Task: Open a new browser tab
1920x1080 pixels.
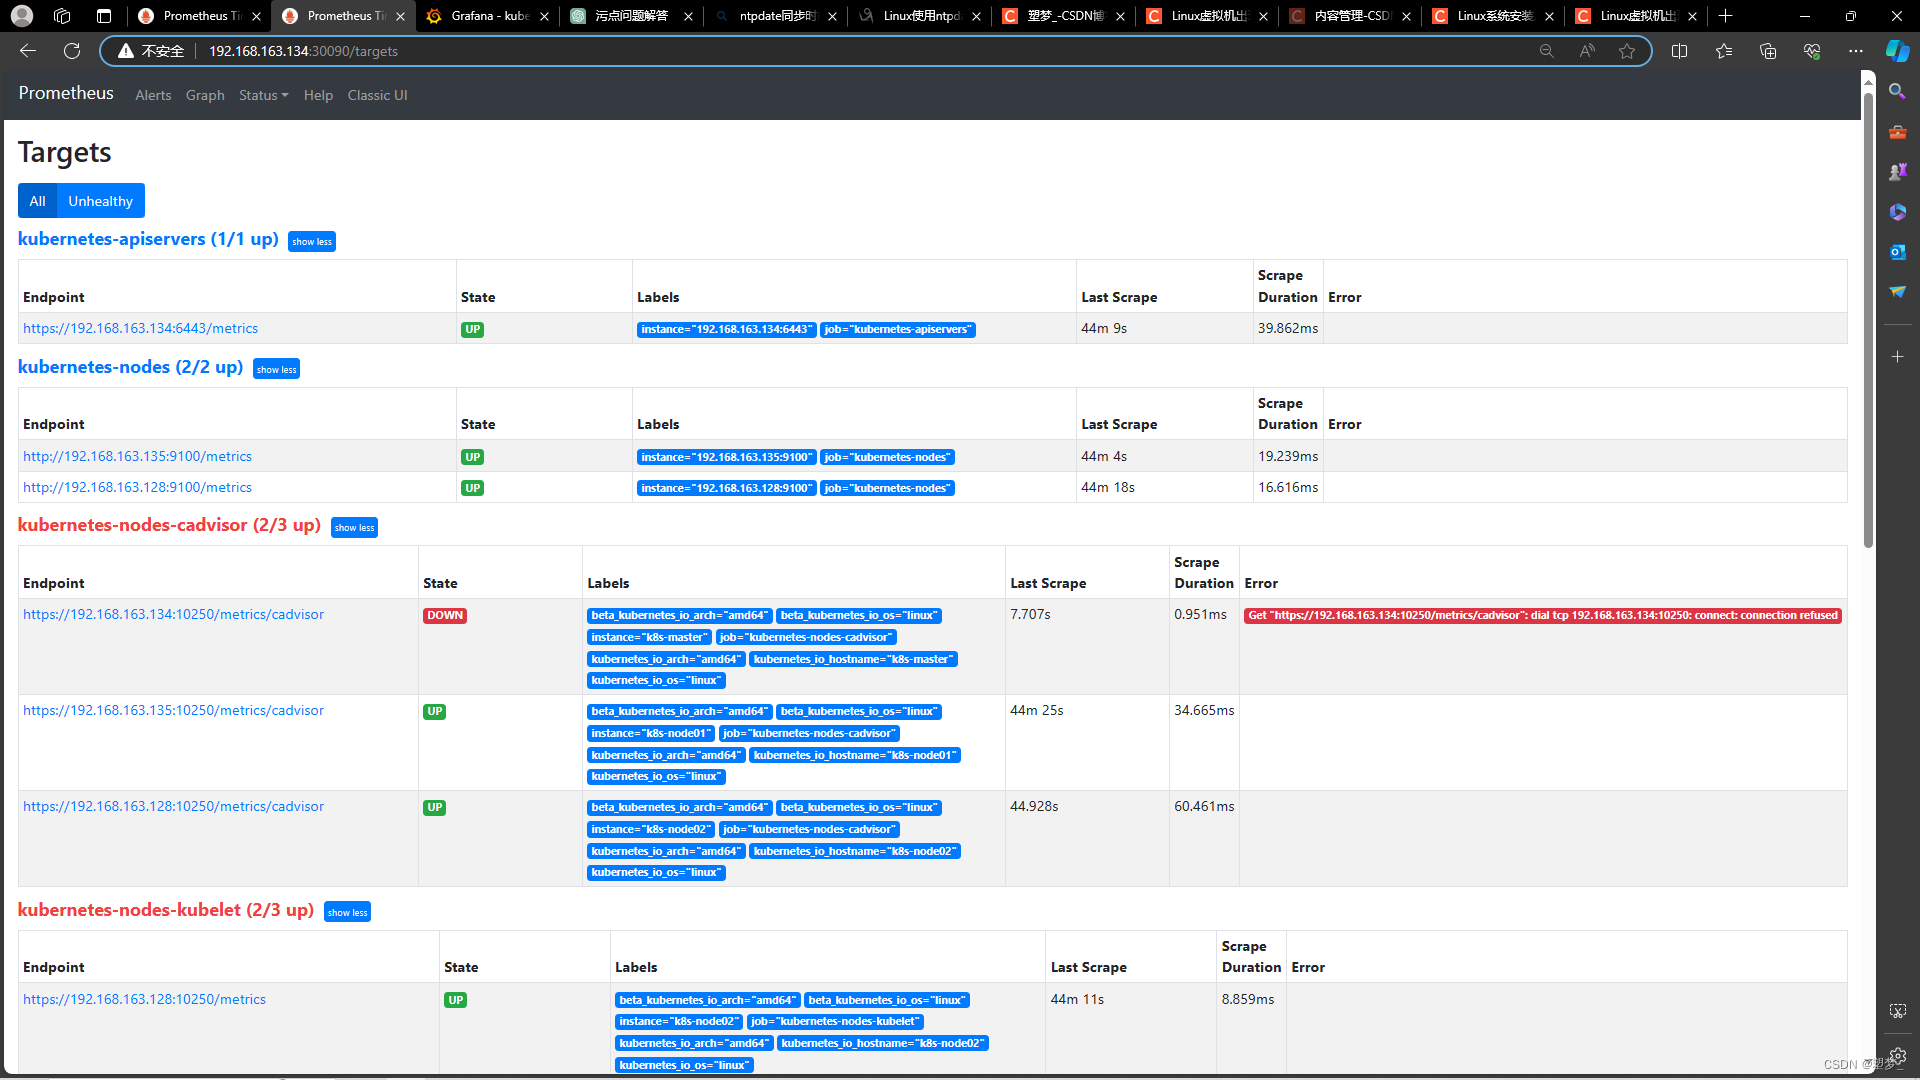Action: pos(1725,16)
